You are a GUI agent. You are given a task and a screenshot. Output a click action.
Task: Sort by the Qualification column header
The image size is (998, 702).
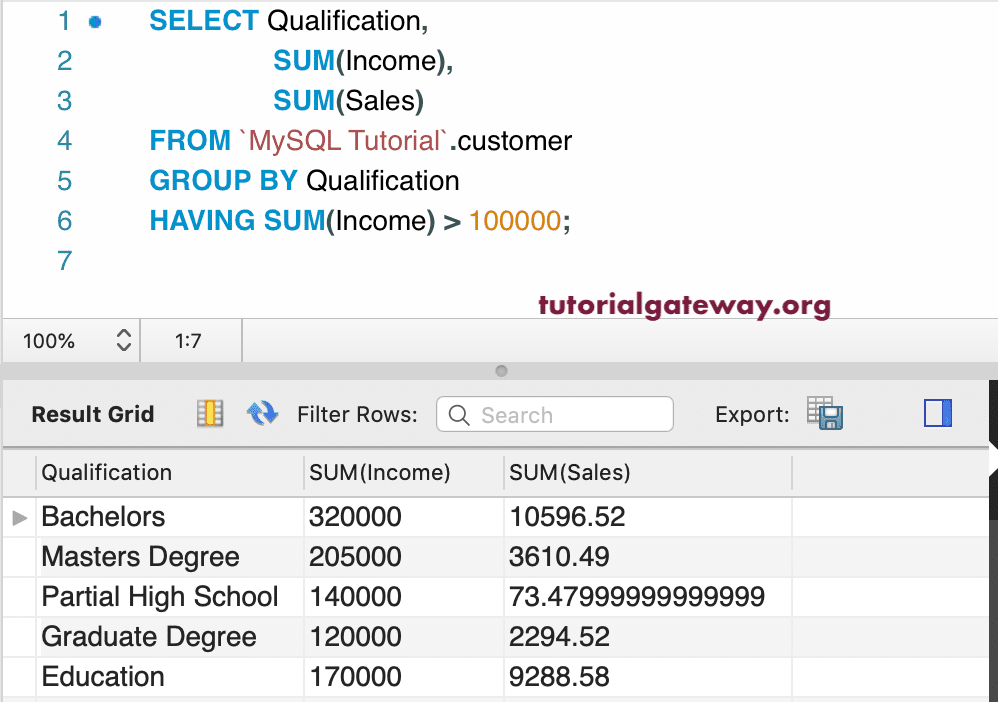(x=107, y=472)
